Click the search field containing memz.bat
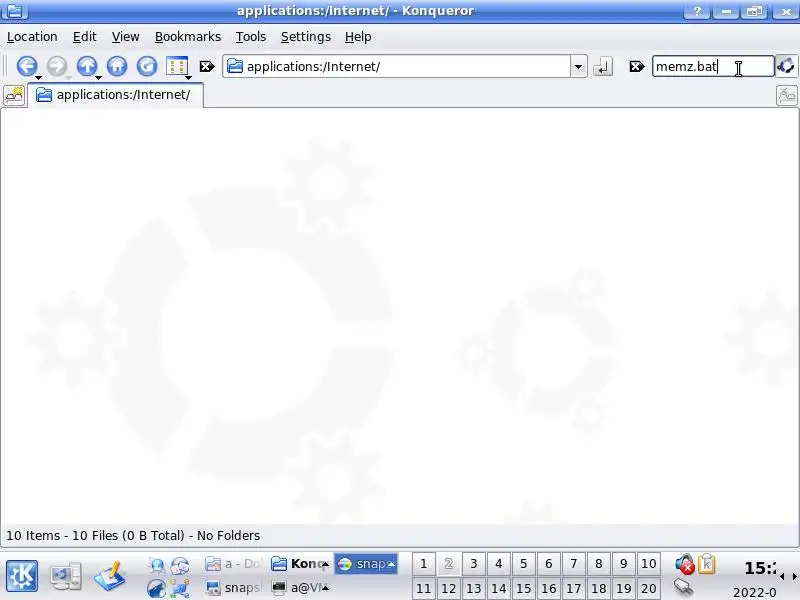Viewport: 800px width, 600px height. point(713,66)
